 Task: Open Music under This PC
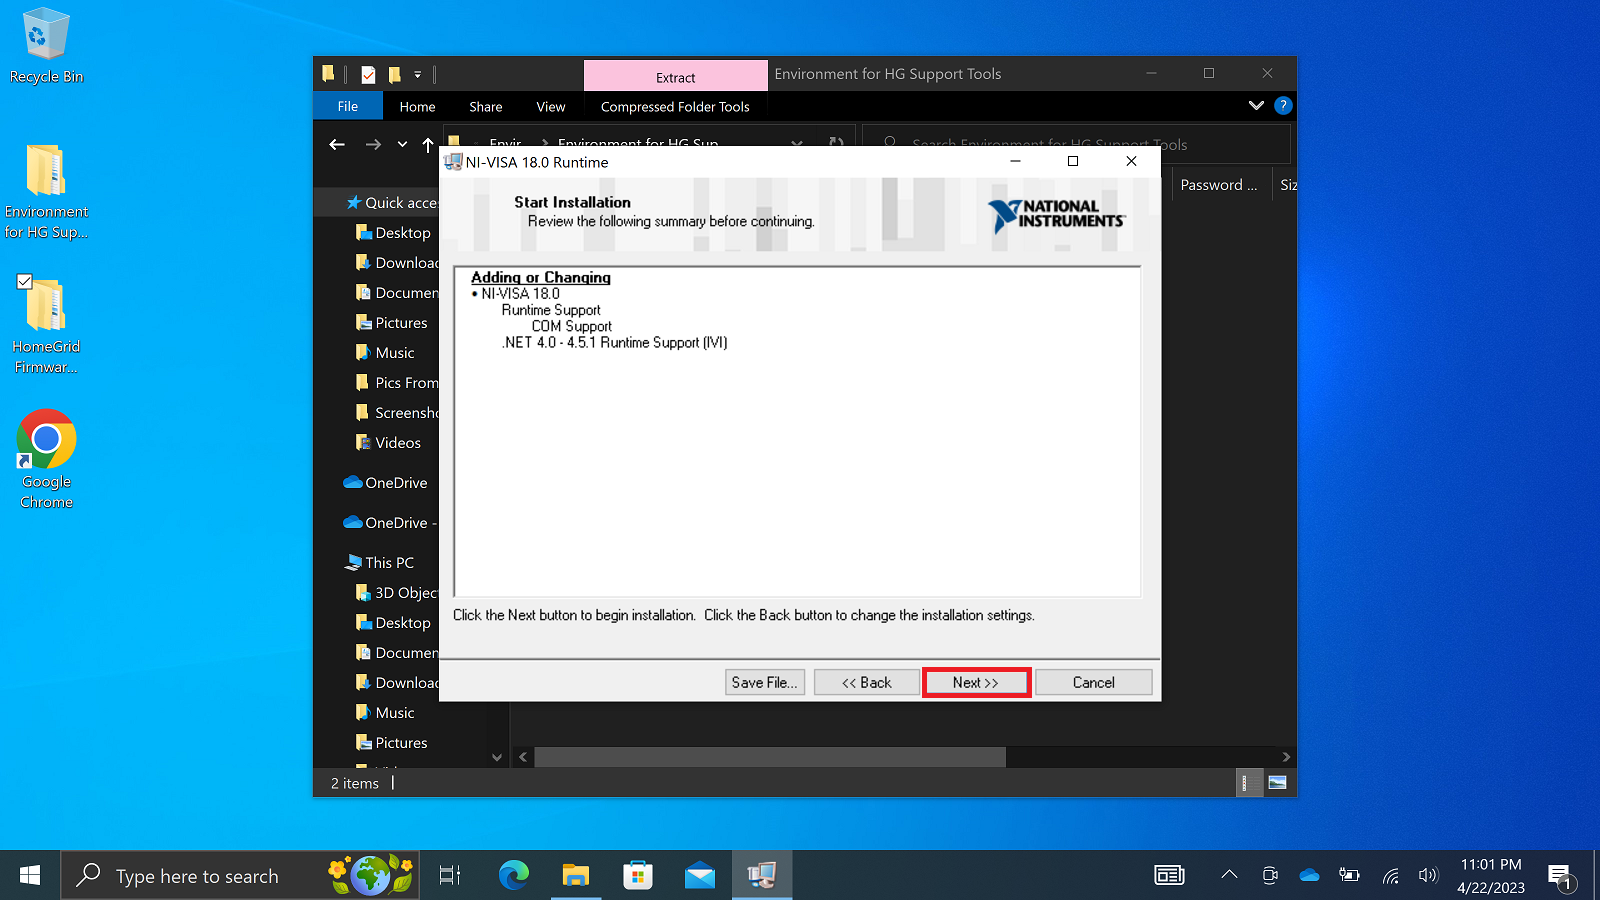[385, 712]
